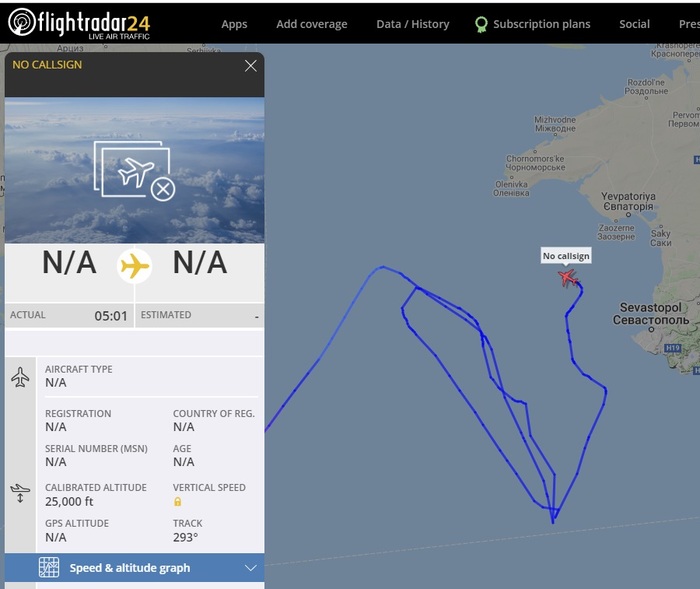
Task: Click the aircraft type plane icon
Action: [20, 377]
